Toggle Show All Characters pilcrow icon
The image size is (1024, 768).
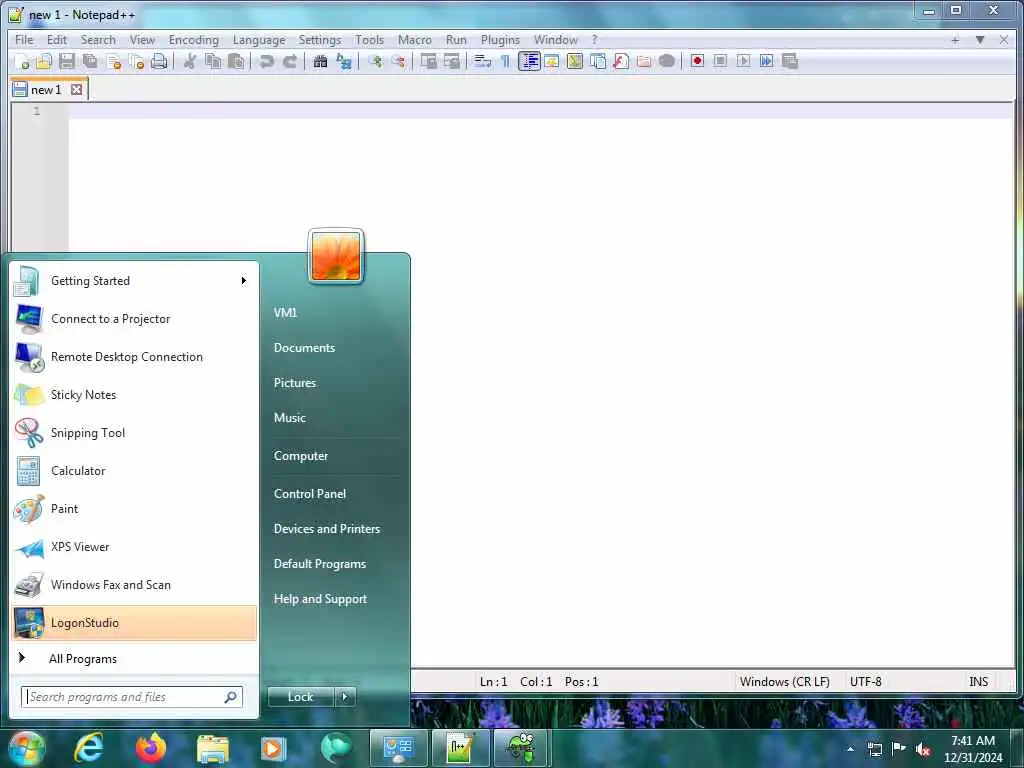click(x=505, y=62)
